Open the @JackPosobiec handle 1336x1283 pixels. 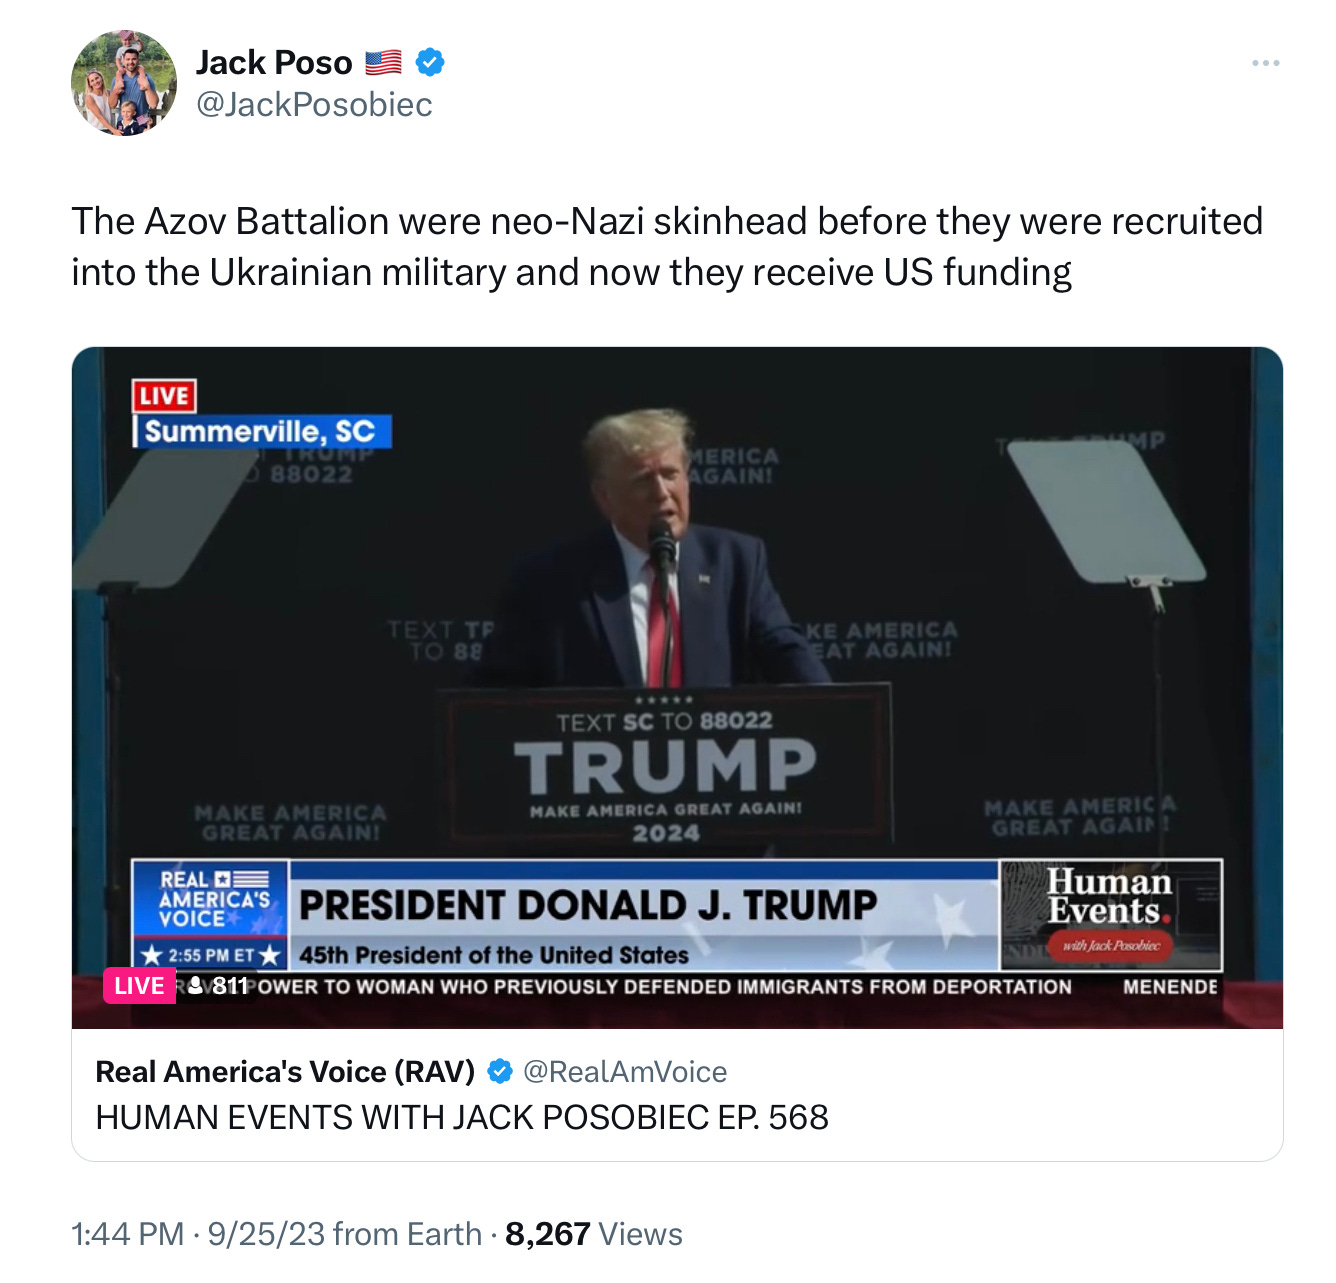coord(314,104)
